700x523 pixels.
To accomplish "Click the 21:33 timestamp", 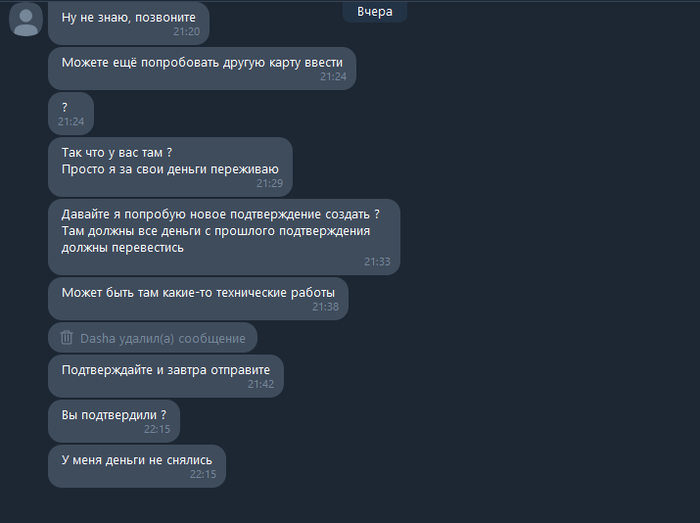I will (377, 262).
